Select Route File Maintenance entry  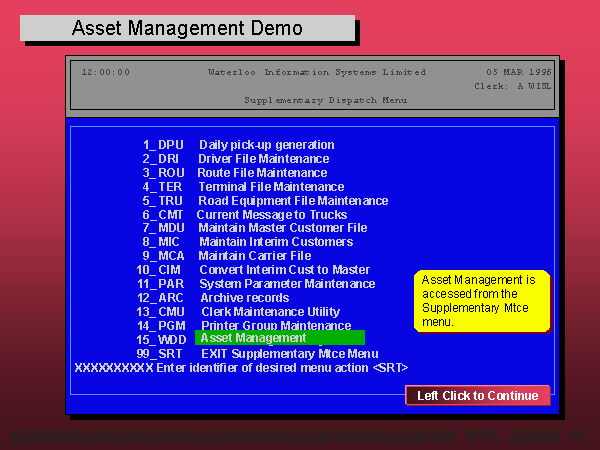[262, 173]
